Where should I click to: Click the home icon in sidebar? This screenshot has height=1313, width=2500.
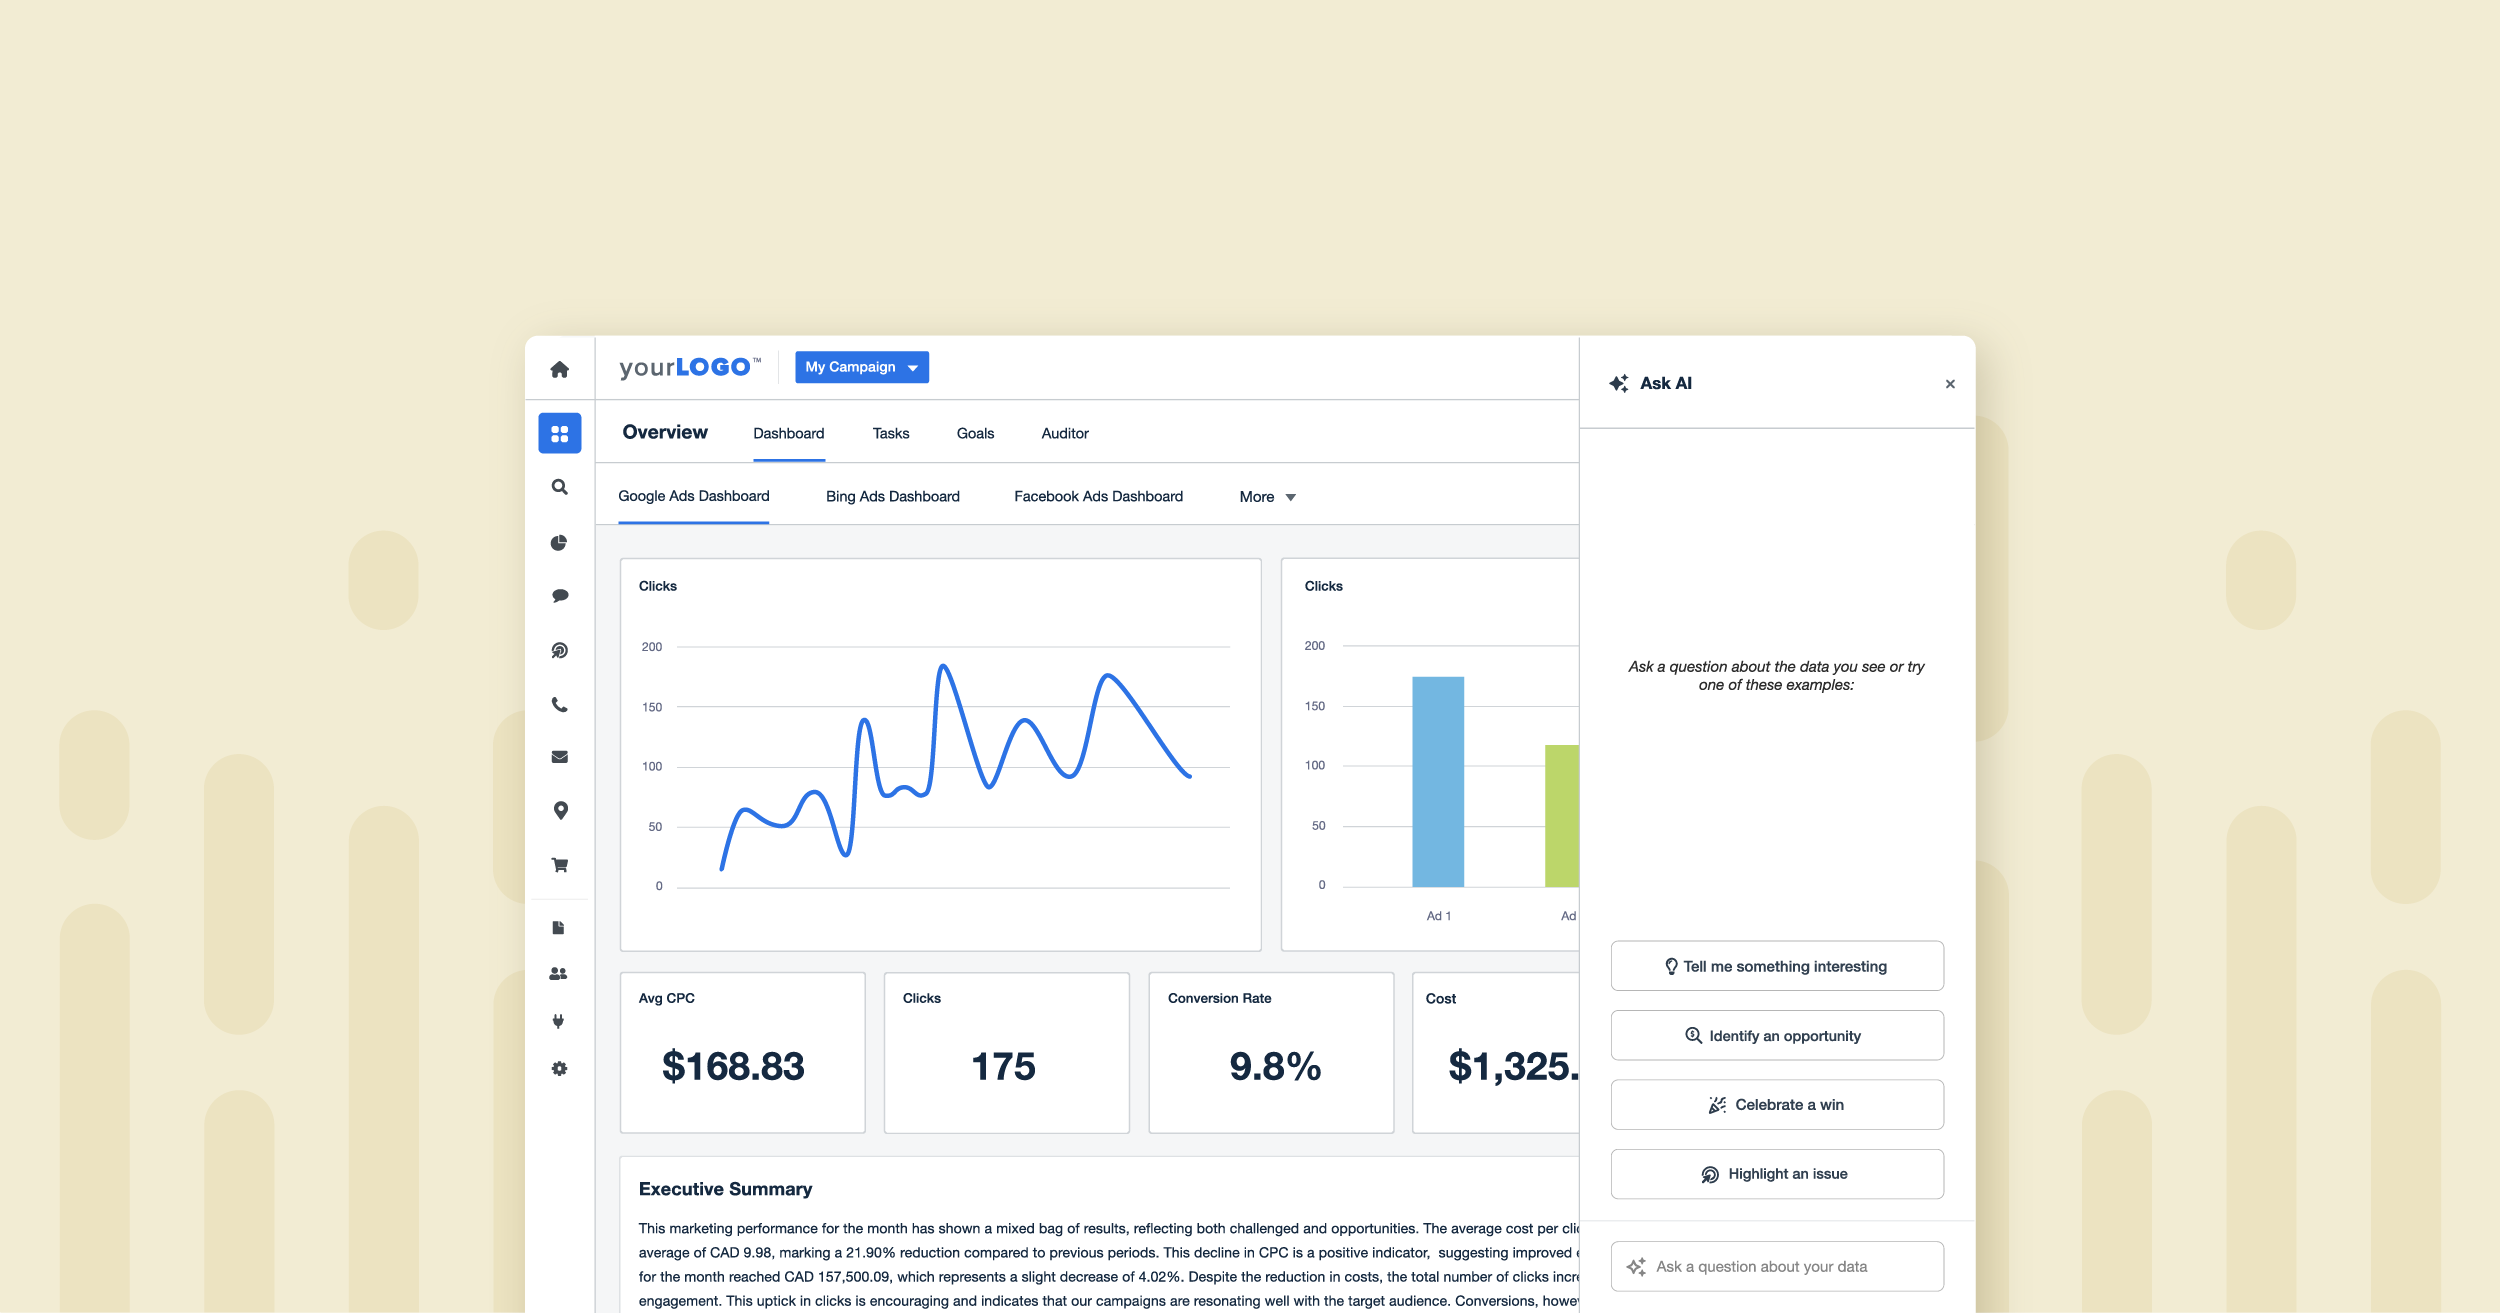[x=559, y=370]
